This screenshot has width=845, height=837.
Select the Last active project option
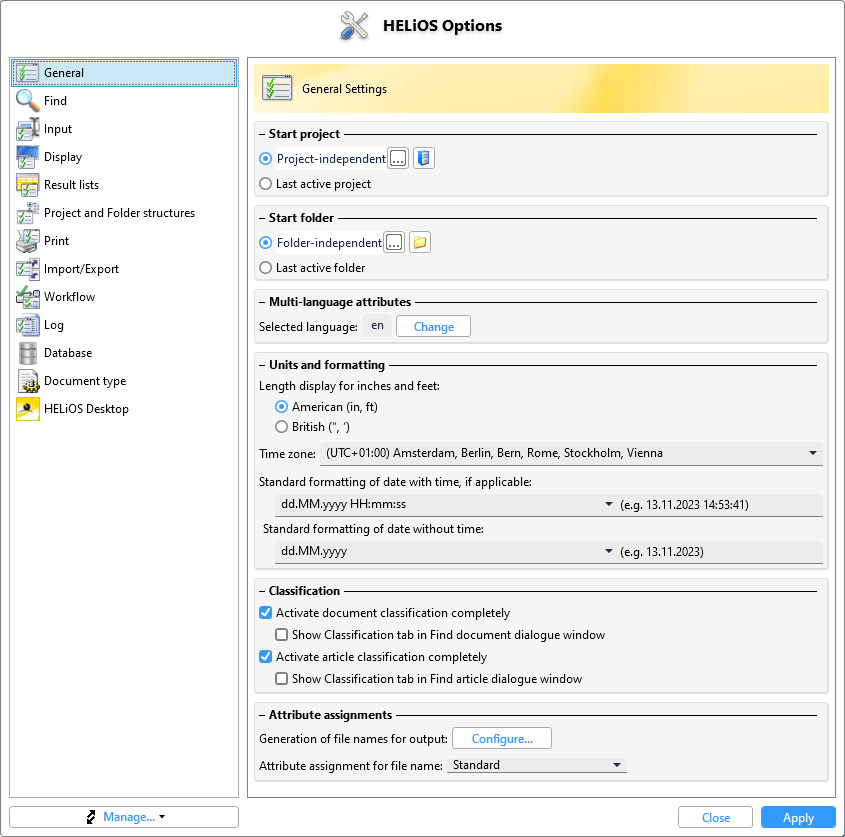tap(265, 184)
